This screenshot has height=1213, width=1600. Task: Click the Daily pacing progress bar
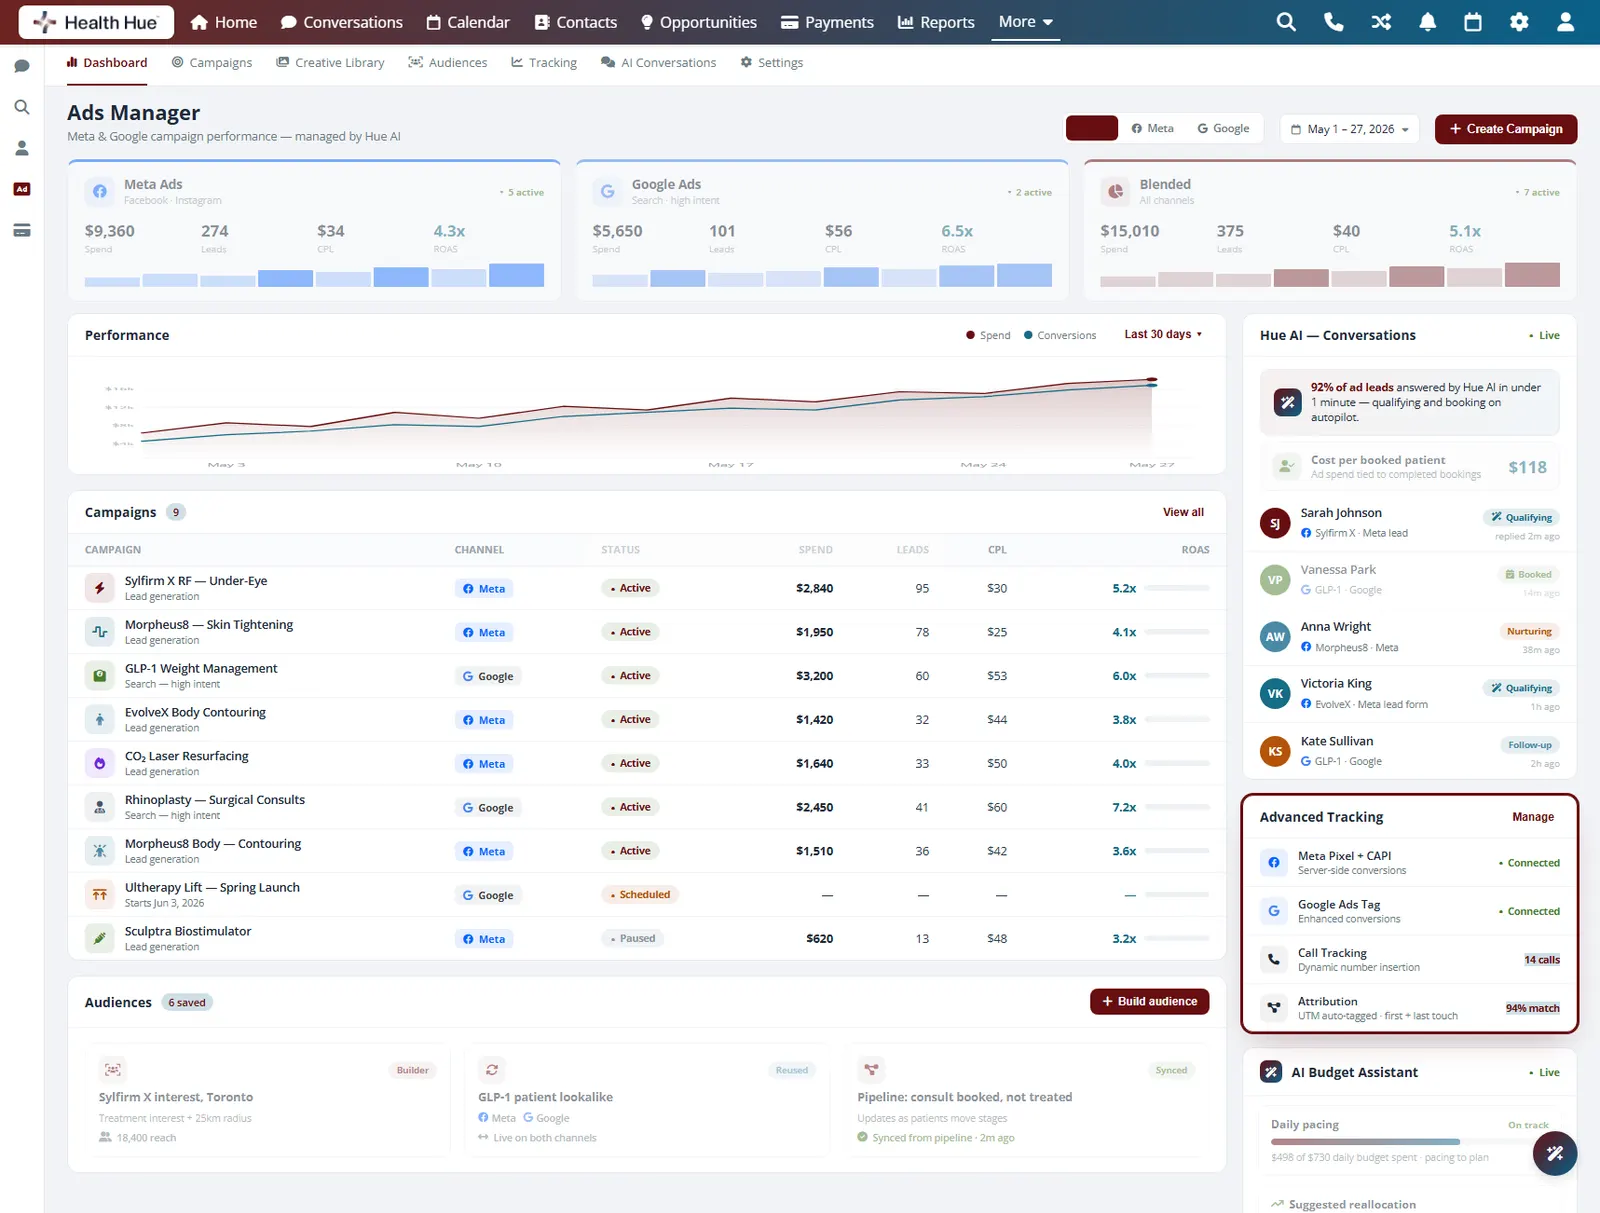pos(1410,1141)
